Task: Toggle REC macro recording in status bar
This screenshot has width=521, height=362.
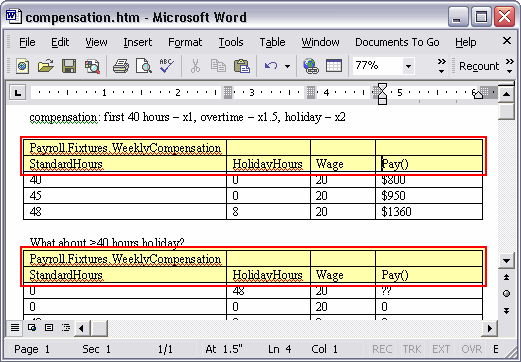Action: tap(382, 349)
